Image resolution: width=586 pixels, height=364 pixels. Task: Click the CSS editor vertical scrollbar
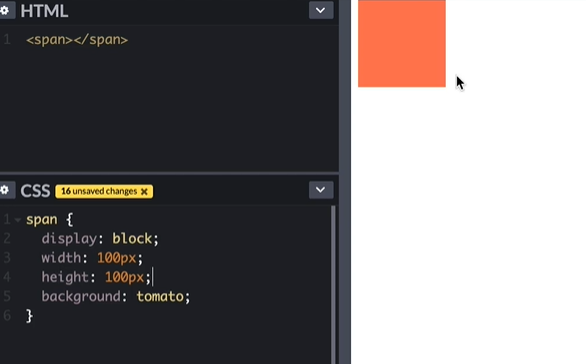[333, 284]
